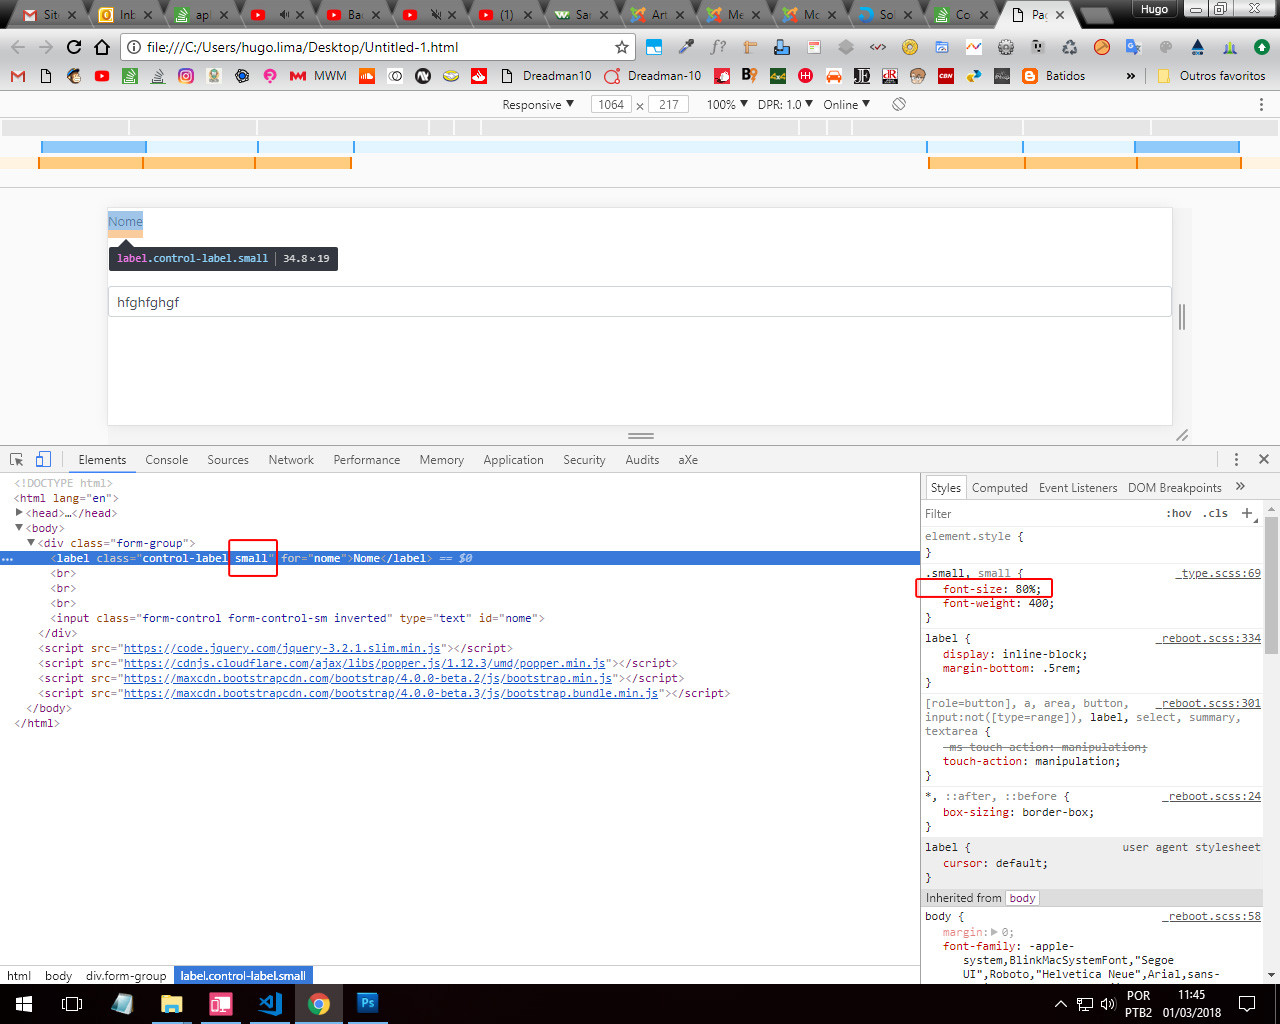The image size is (1280, 1024).
Task: Switch to the Performance tab
Action: coord(367,460)
